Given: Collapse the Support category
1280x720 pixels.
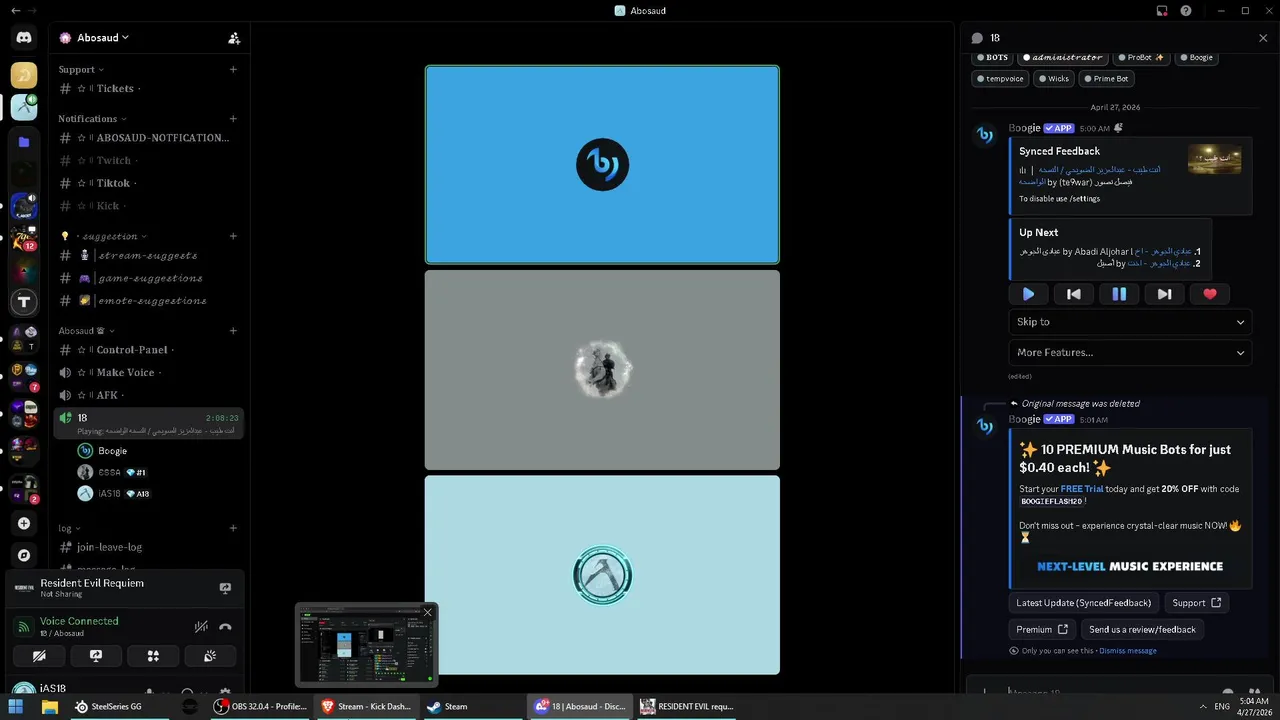Looking at the screenshot, I should pos(81,70).
